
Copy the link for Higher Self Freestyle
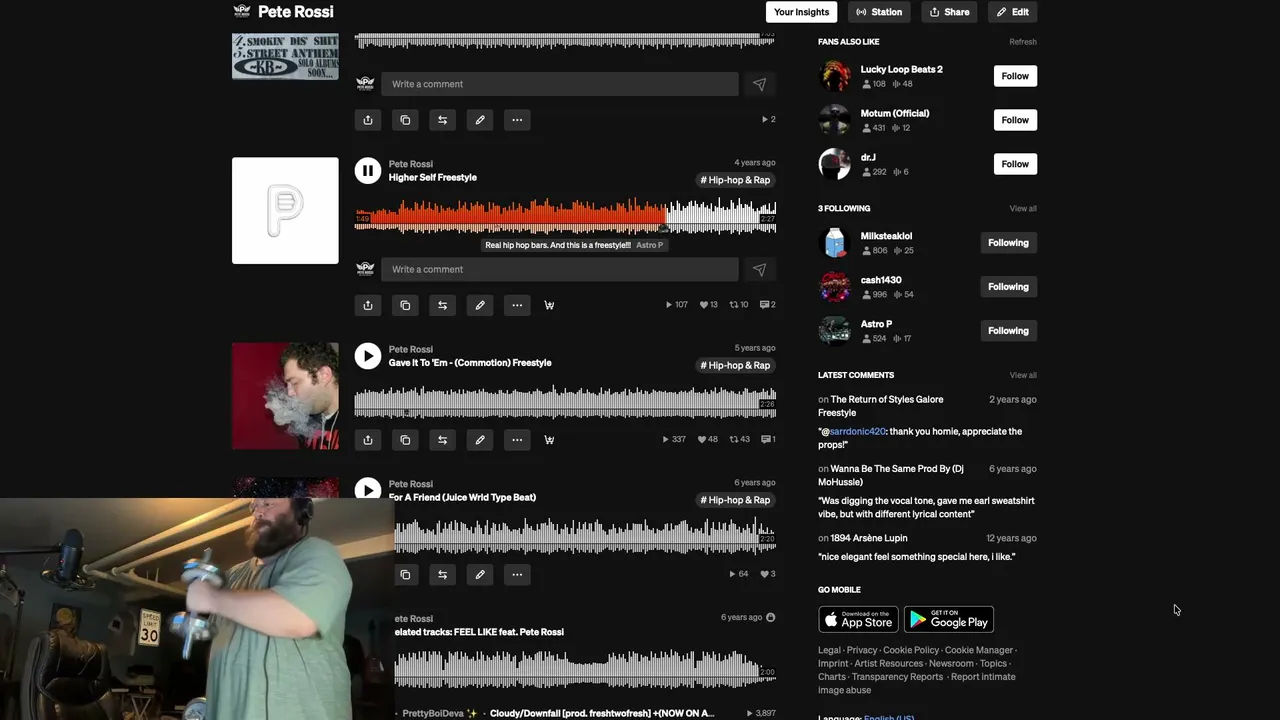(x=405, y=305)
